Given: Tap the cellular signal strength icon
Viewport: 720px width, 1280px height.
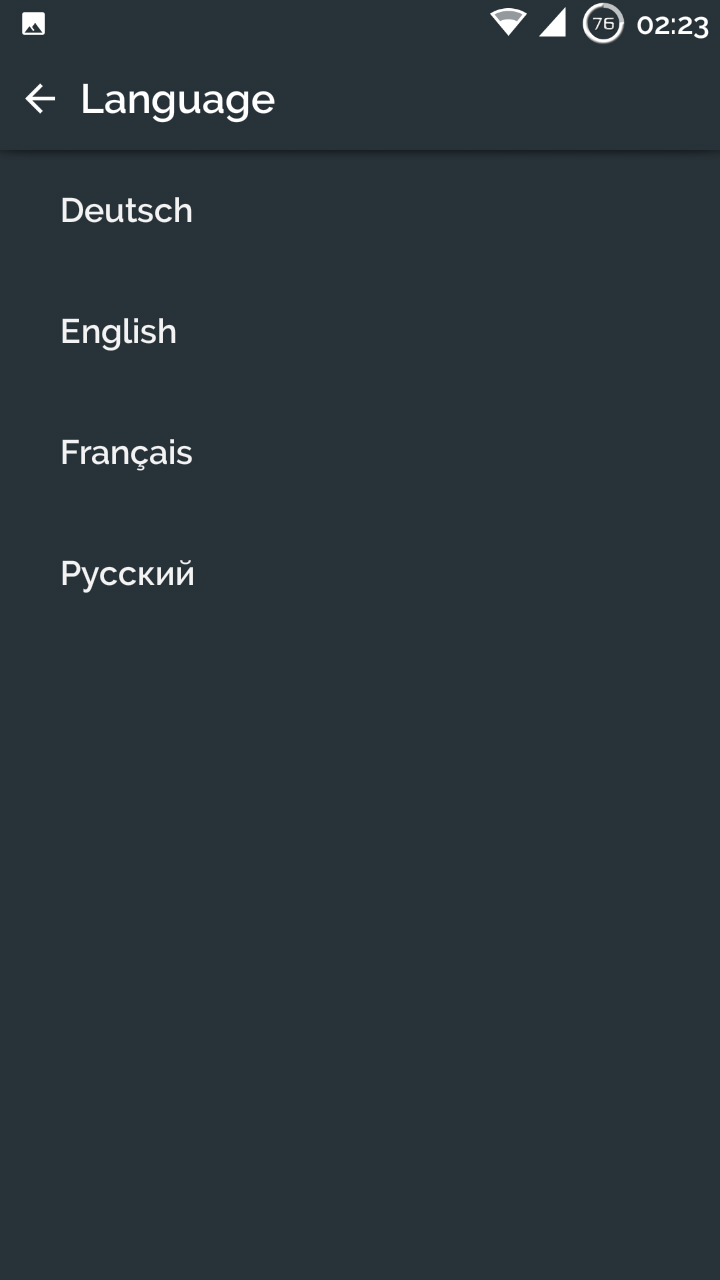Looking at the screenshot, I should pyautogui.click(x=552, y=23).
